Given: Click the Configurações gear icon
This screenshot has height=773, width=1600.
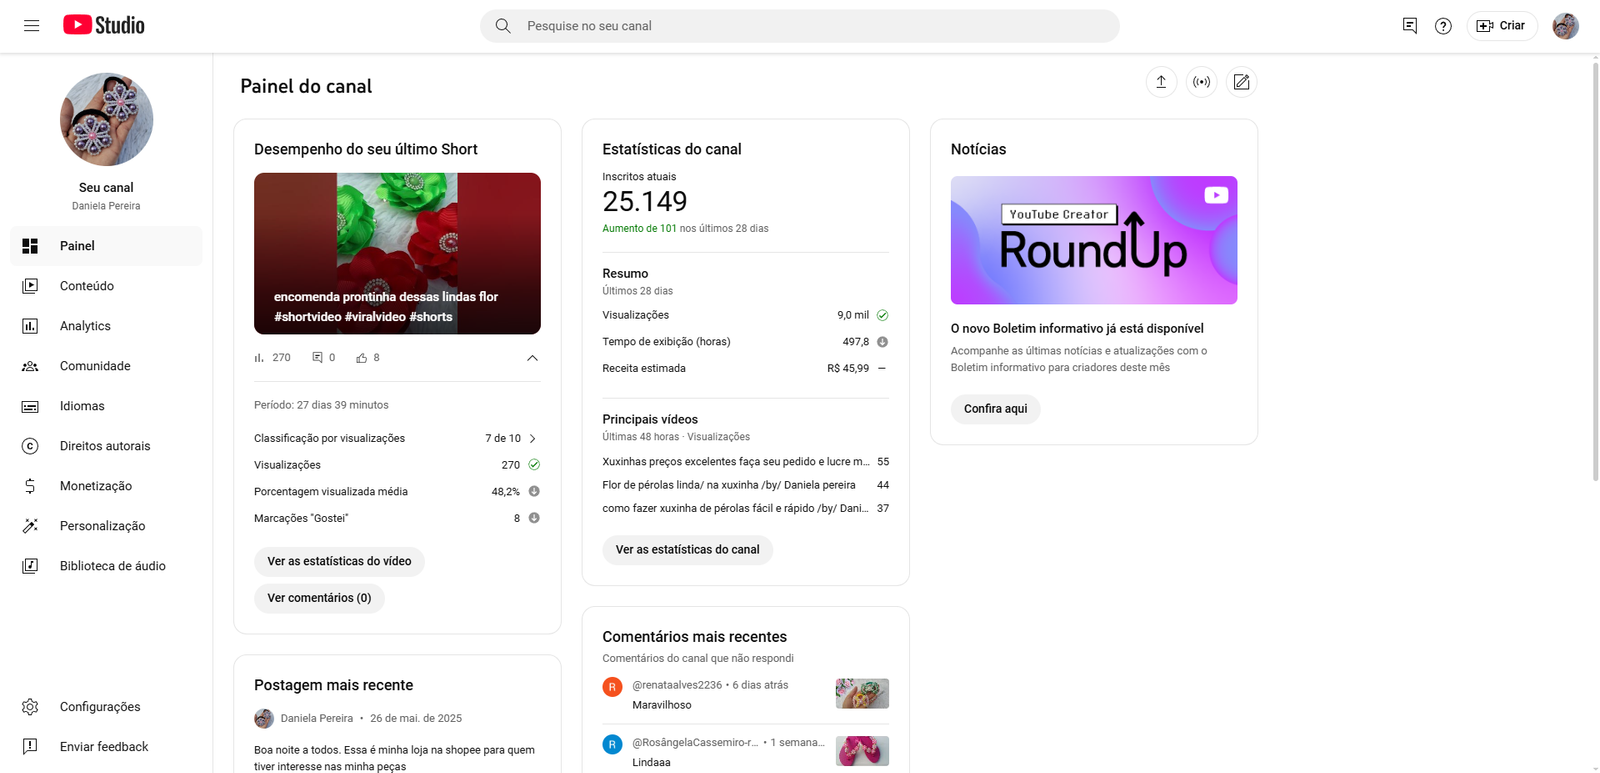Looking at the screenshot, I should [30, 707].
